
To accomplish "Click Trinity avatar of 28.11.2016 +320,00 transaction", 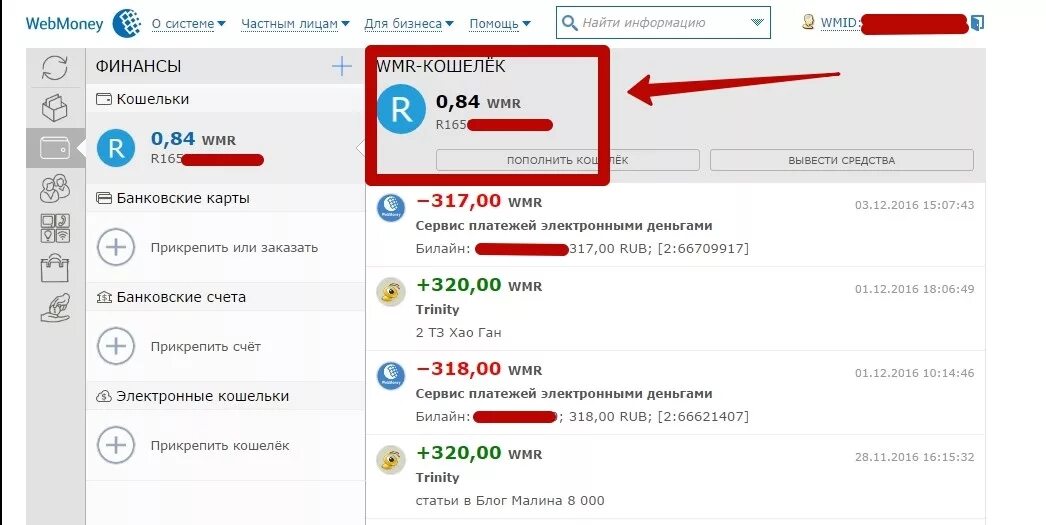I will 391,460.
